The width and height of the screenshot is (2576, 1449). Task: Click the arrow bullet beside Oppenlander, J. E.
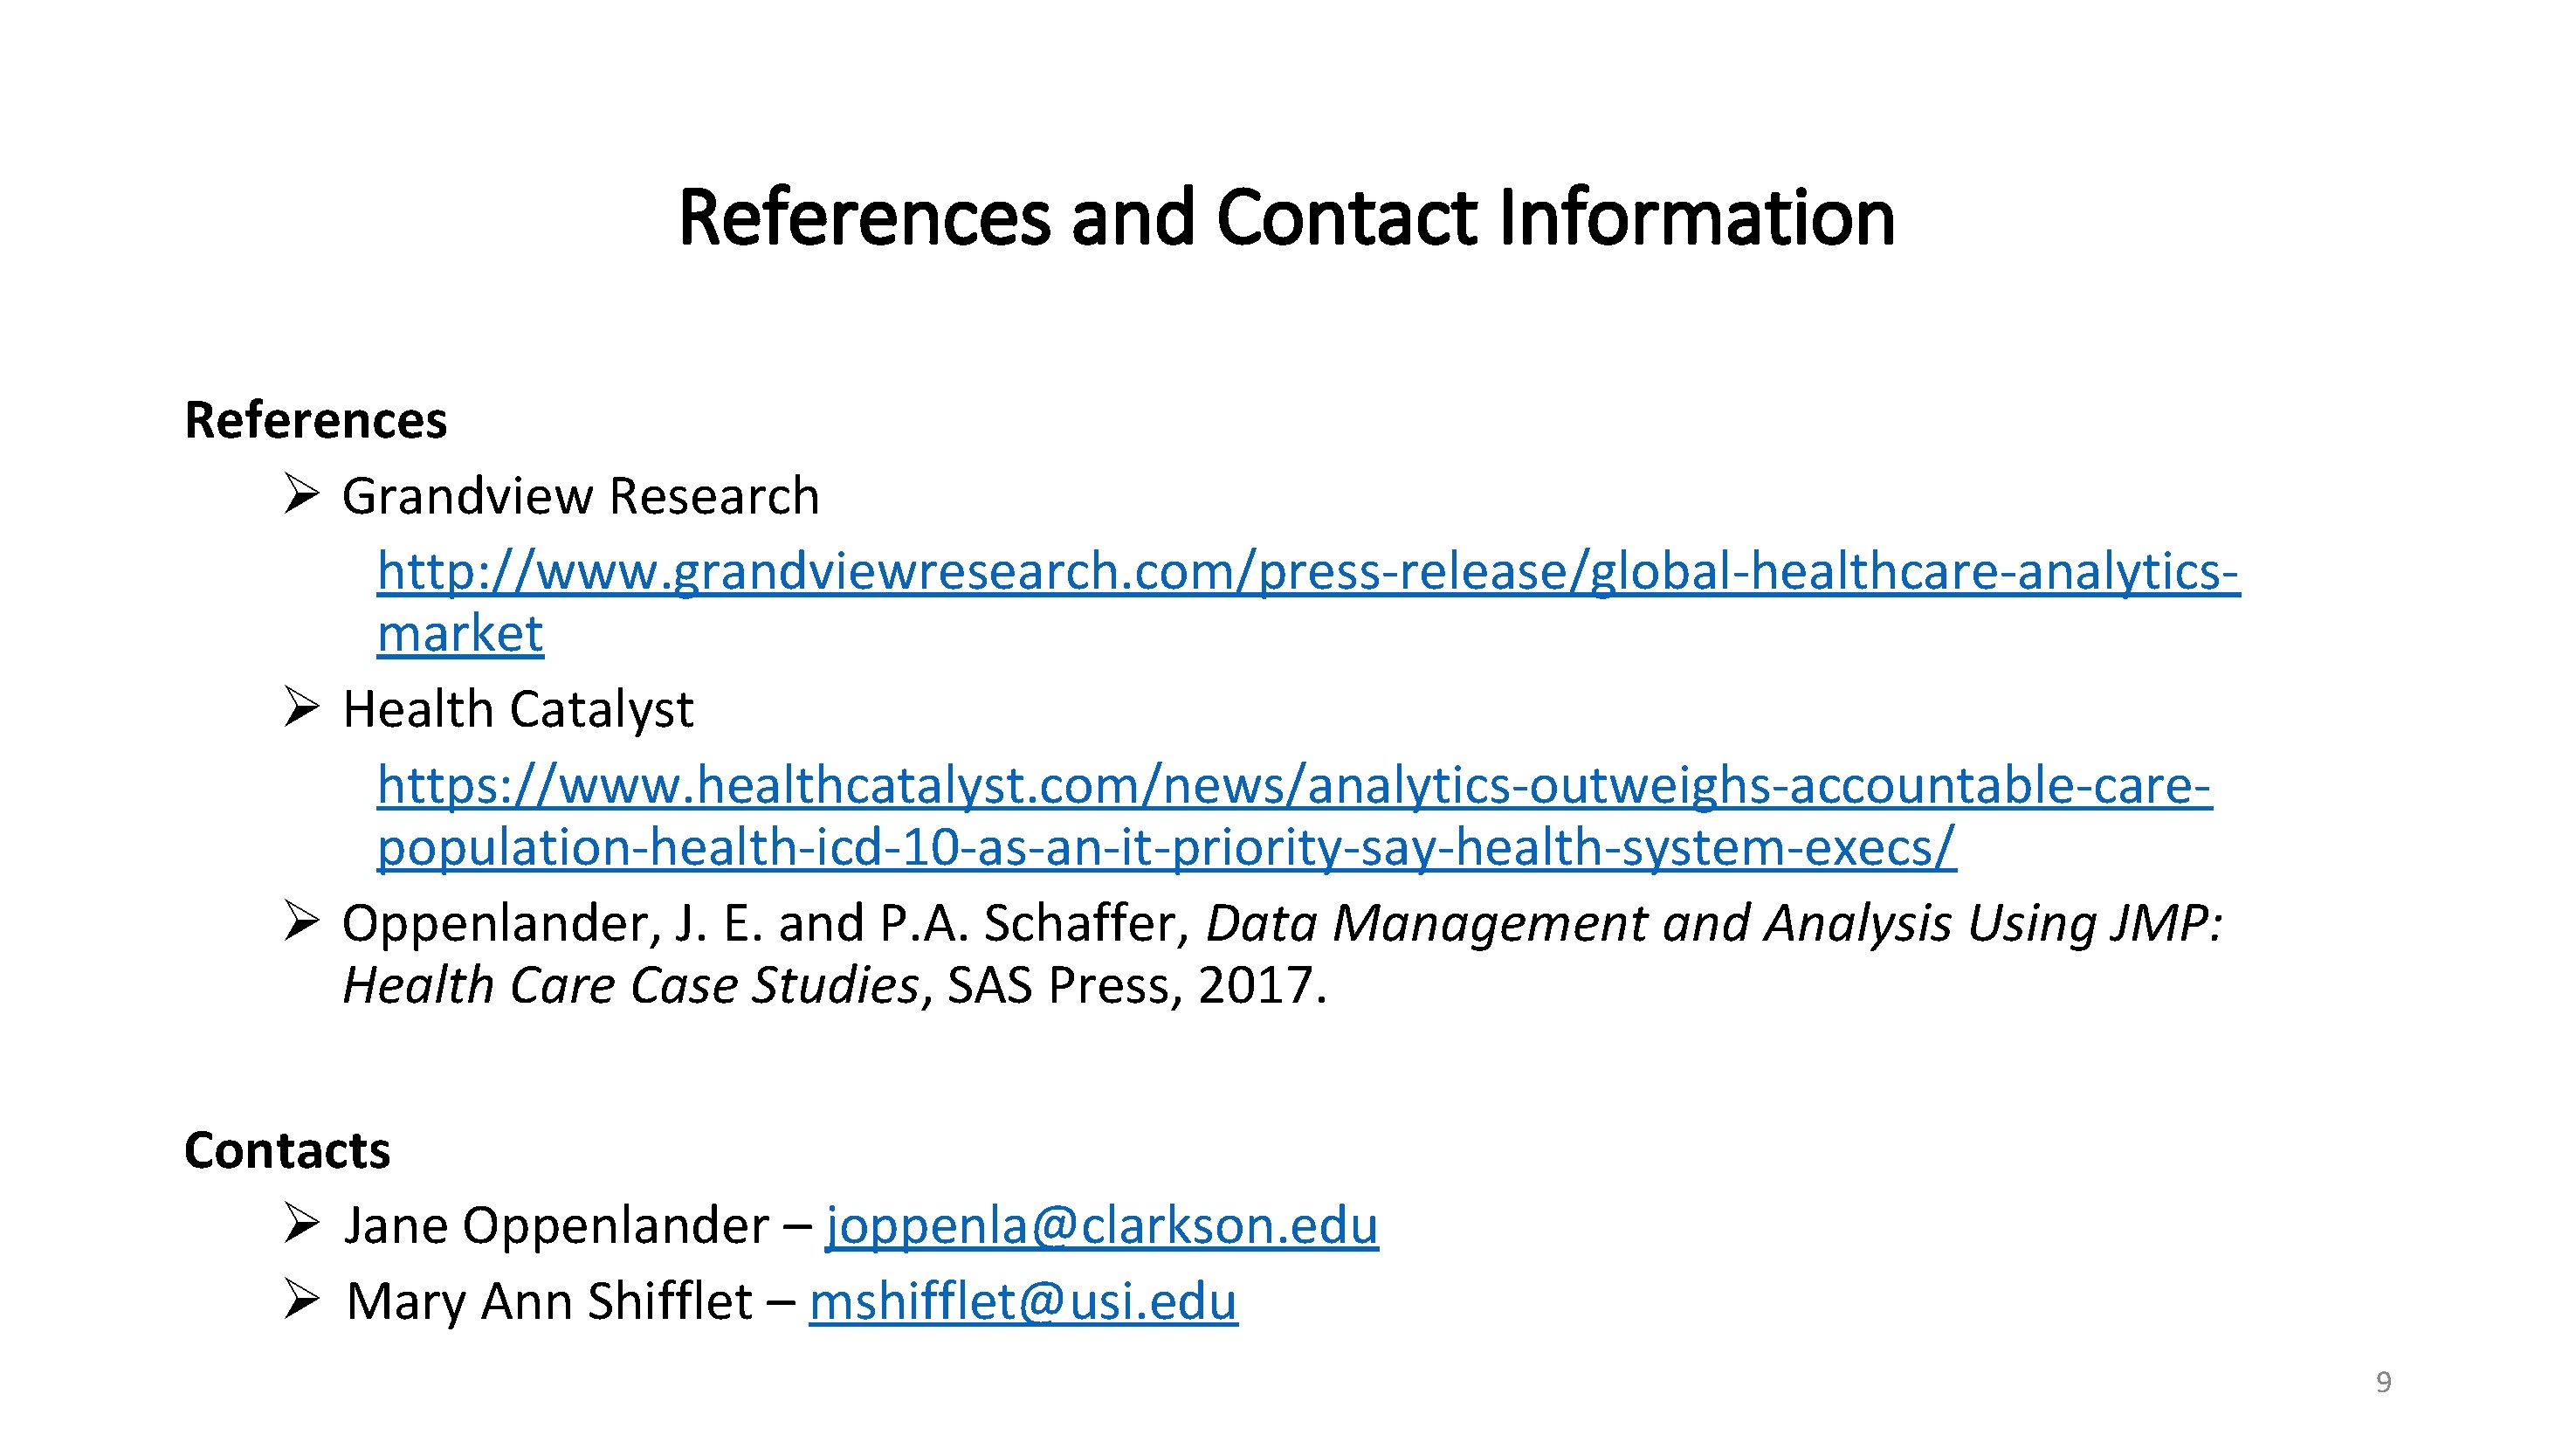[301, 921]
